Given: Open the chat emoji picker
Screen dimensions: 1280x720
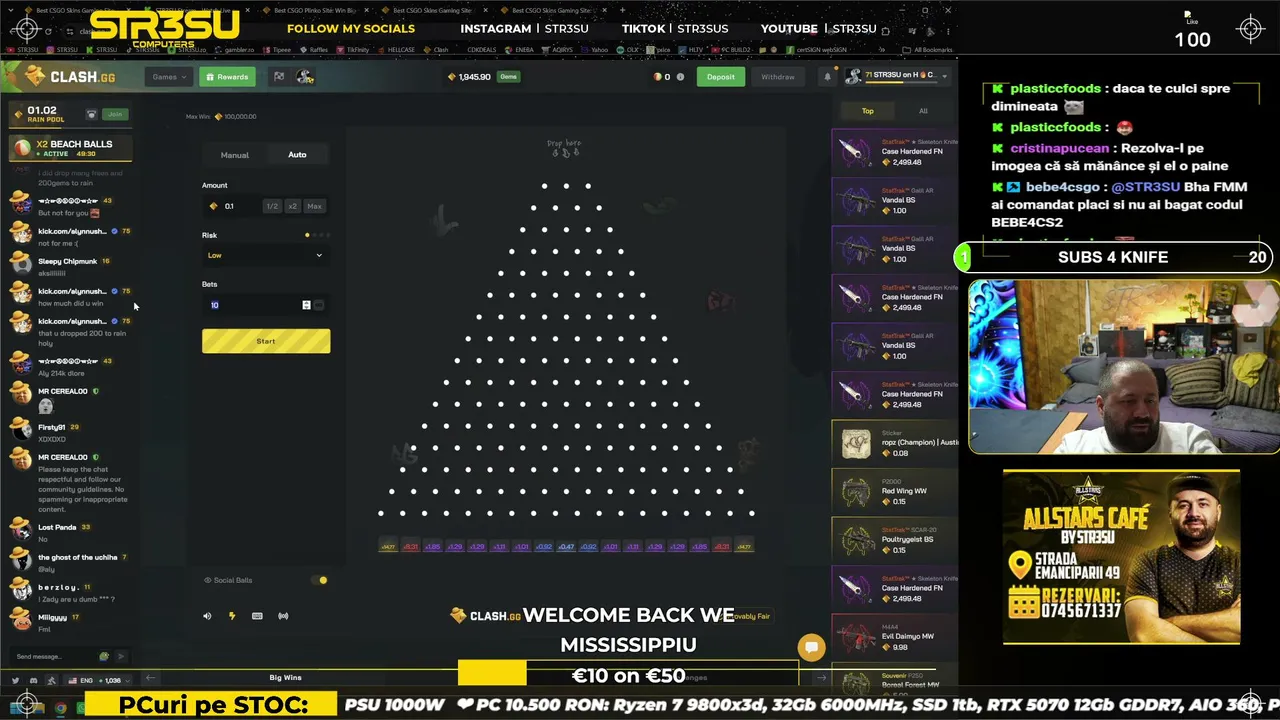Looking at the screenshot, I should tap(104, 656).
